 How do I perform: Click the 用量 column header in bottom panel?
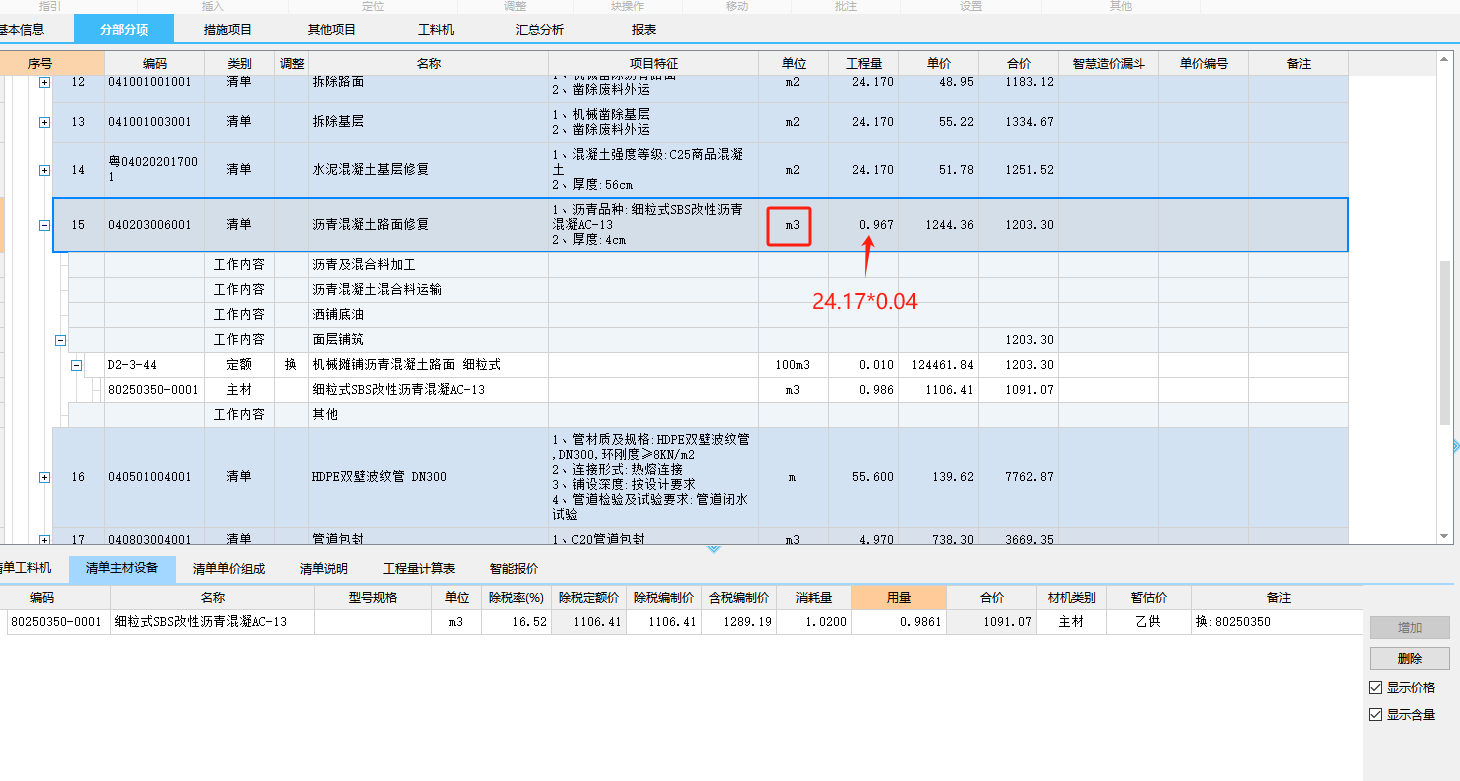pyautogui.click(x=899, y=598)
